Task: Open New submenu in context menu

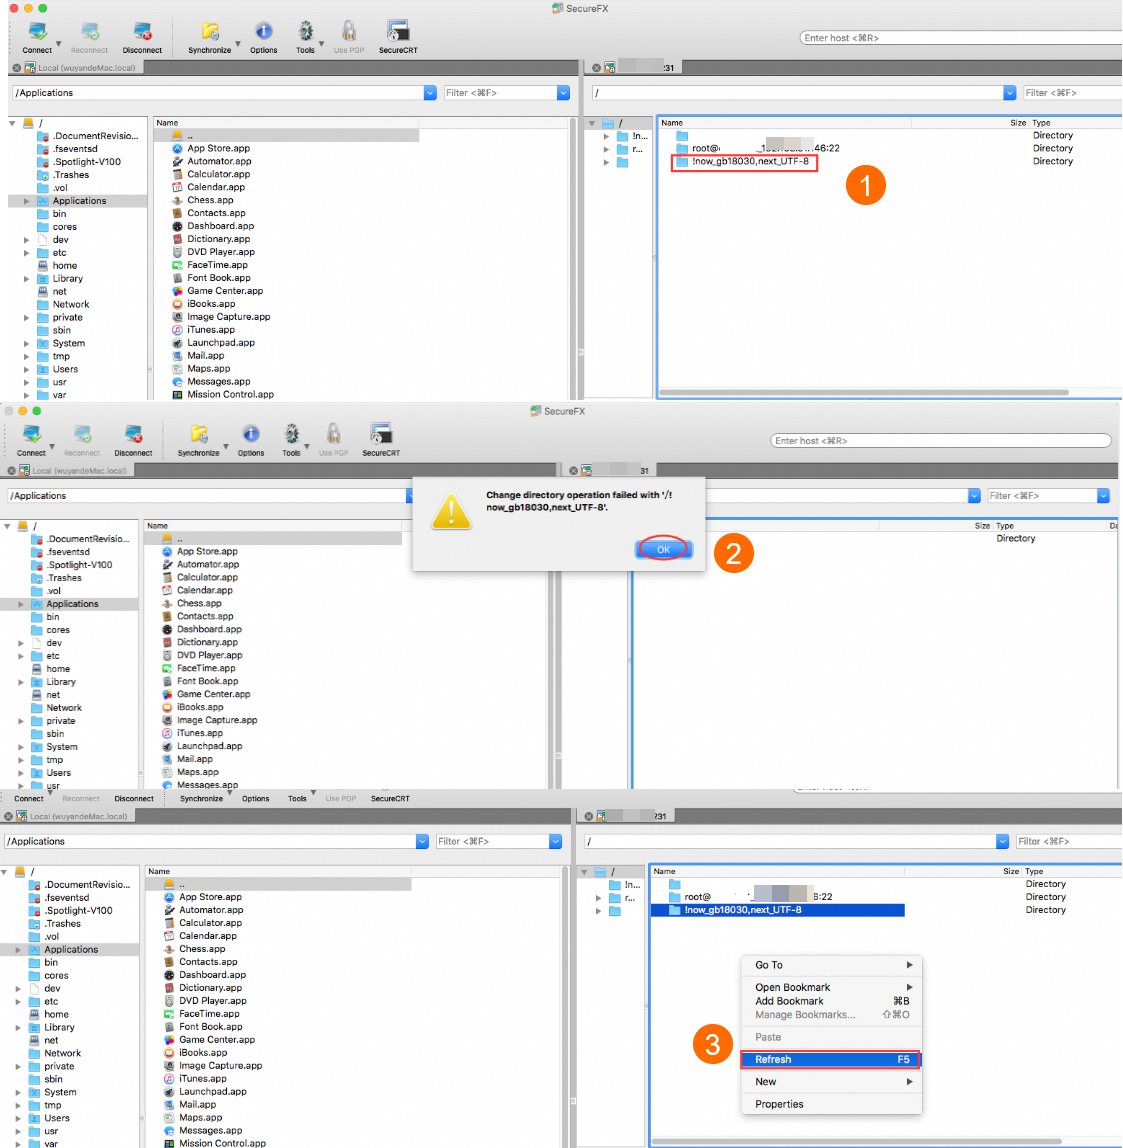Action: click(832, 1081)
